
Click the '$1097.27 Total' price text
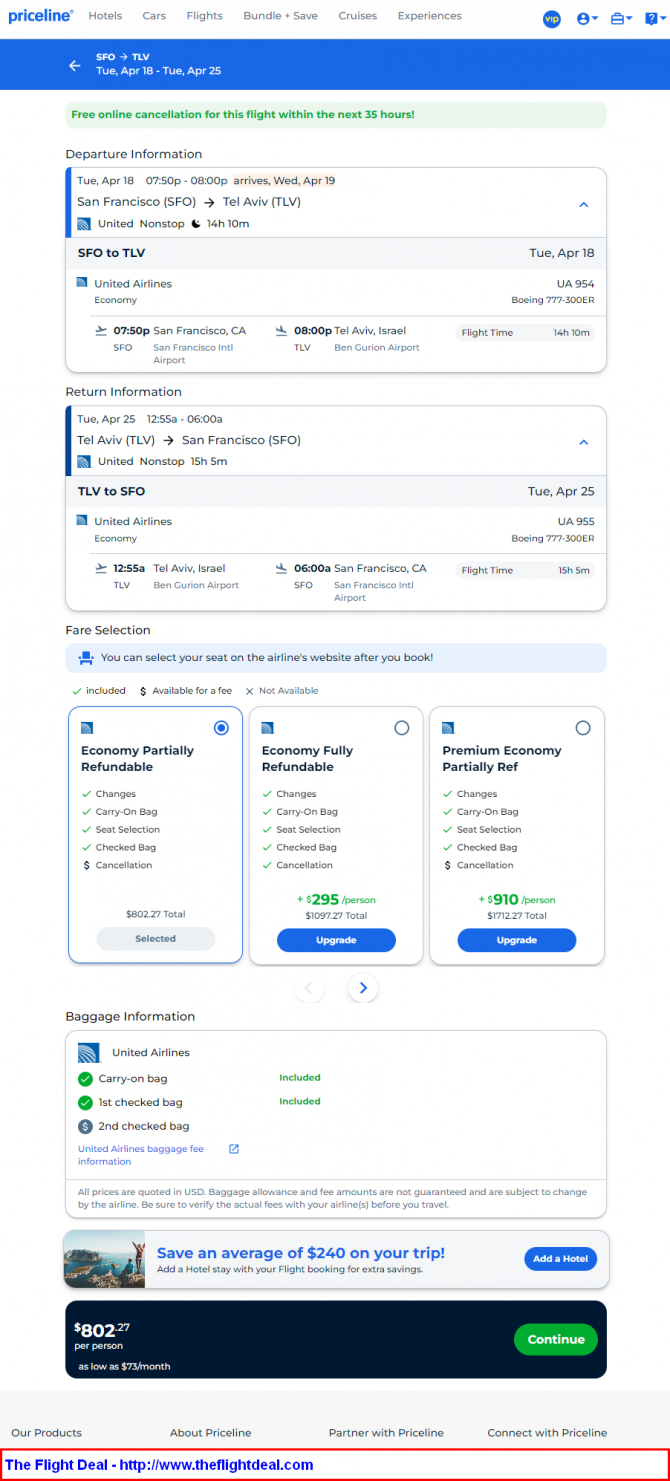coord(336,915)
